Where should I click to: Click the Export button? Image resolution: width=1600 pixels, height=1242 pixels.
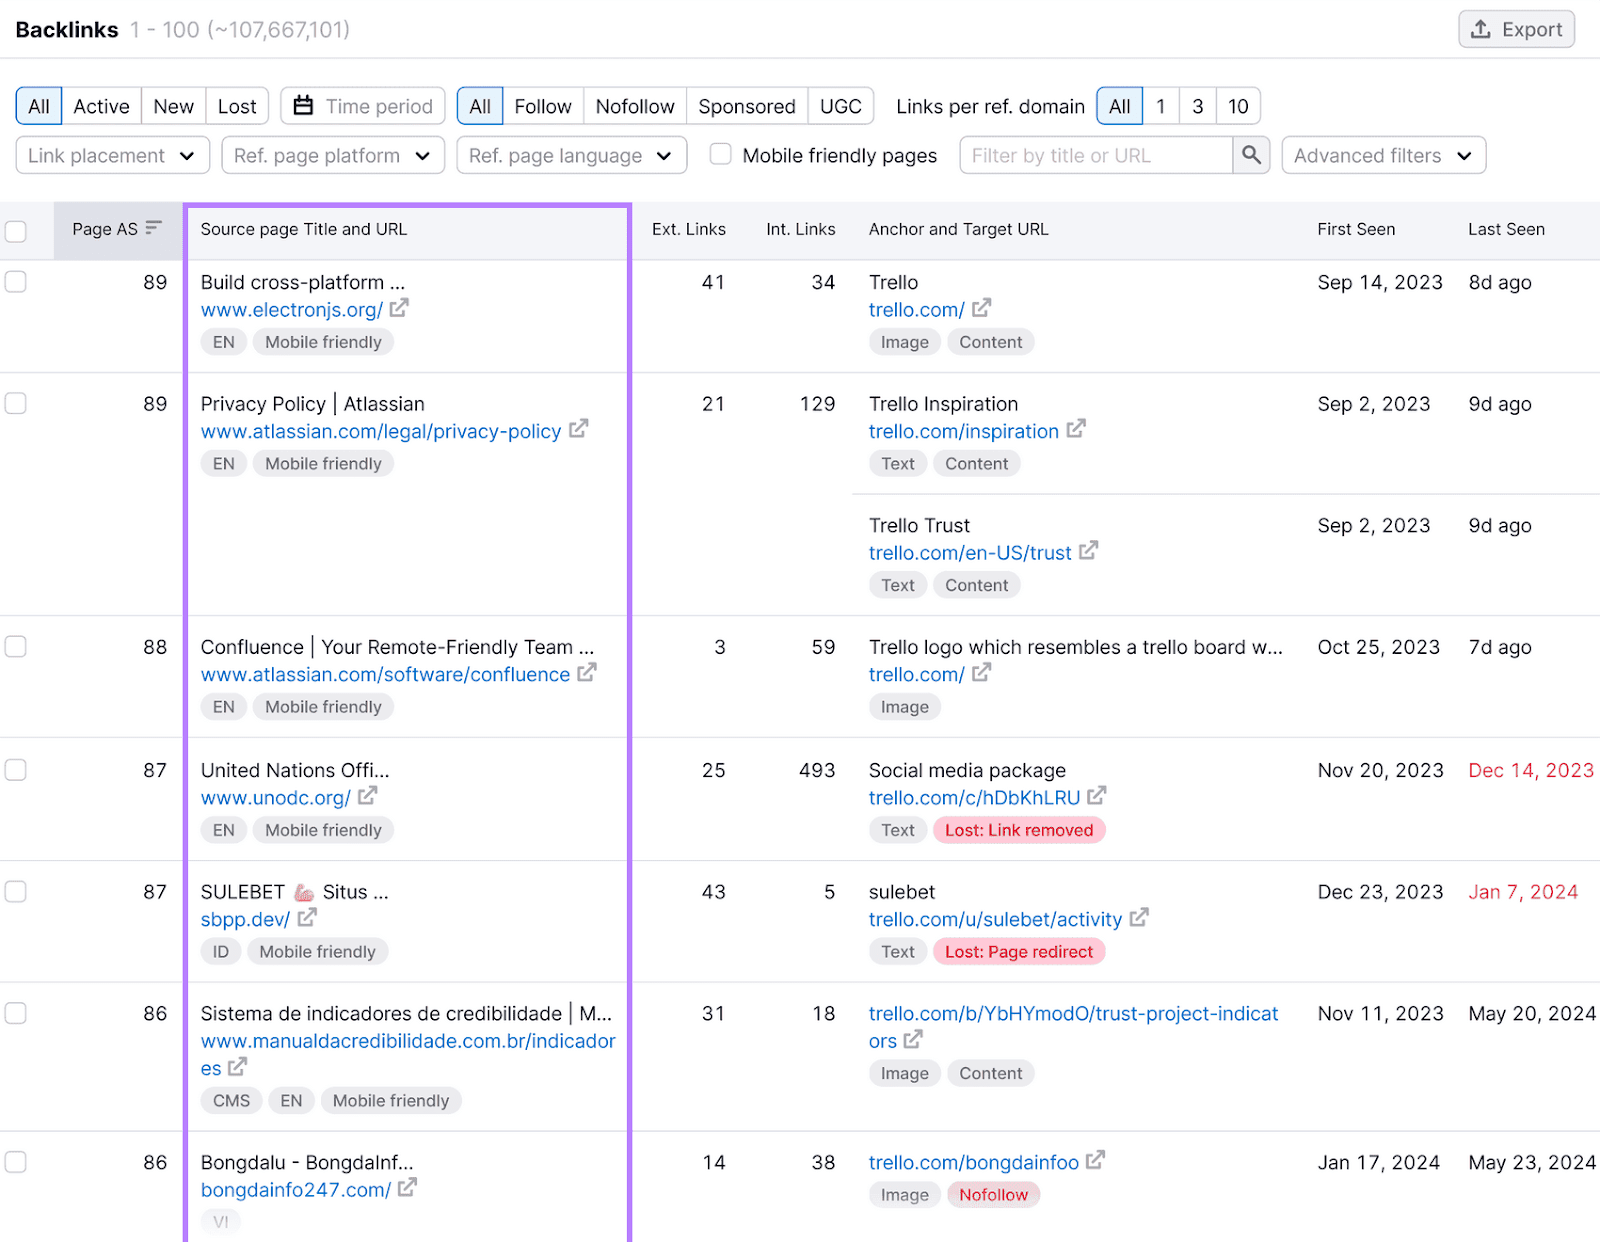[1516, 29]
